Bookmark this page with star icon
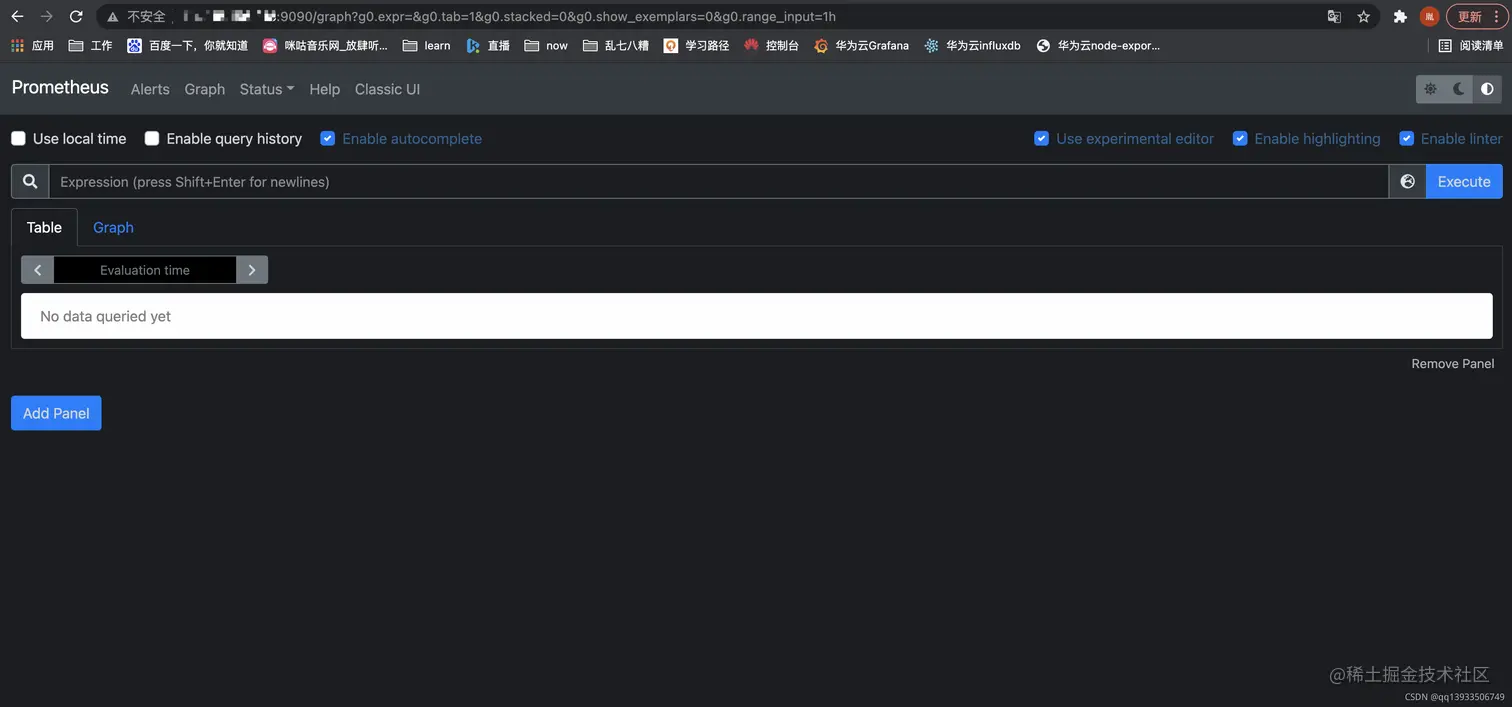Viewport: 1512px width, 707px height. [x=1363, y=17]
